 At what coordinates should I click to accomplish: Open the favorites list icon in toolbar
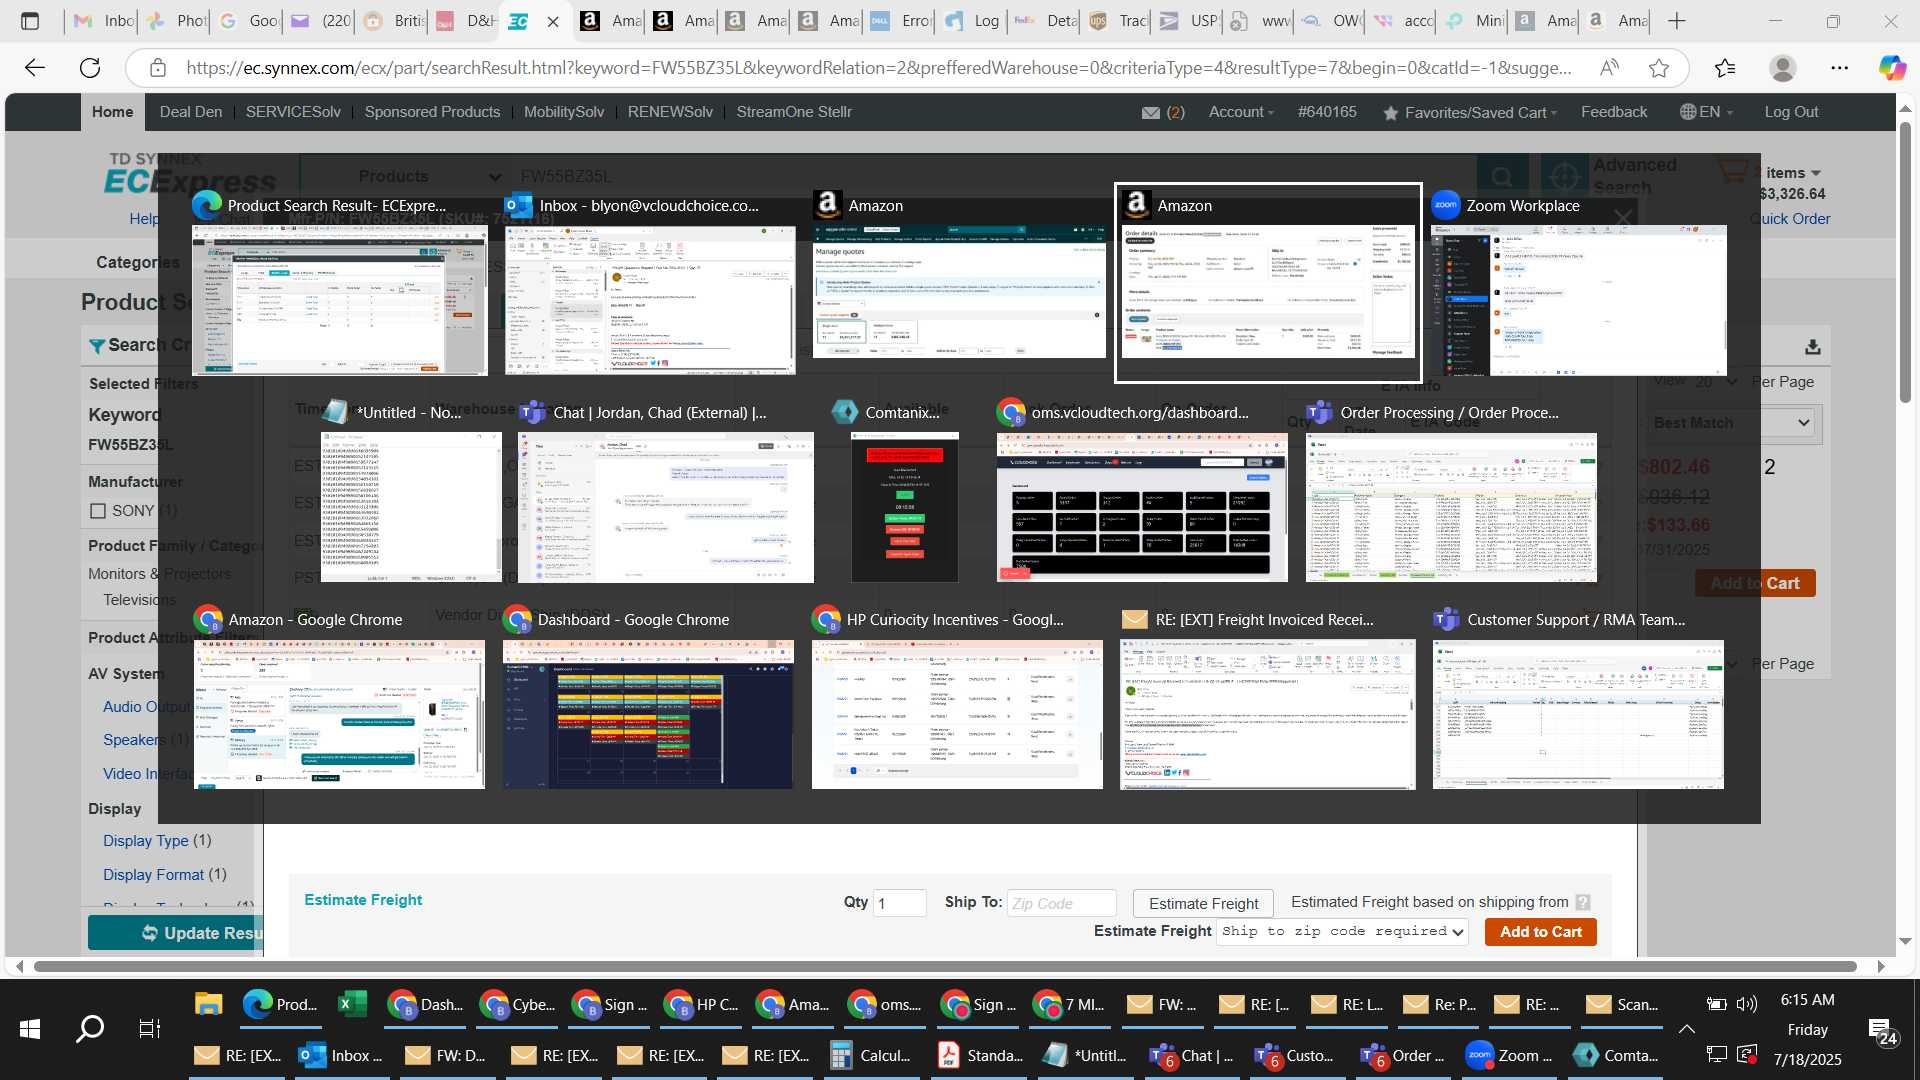coord(1725,68)
